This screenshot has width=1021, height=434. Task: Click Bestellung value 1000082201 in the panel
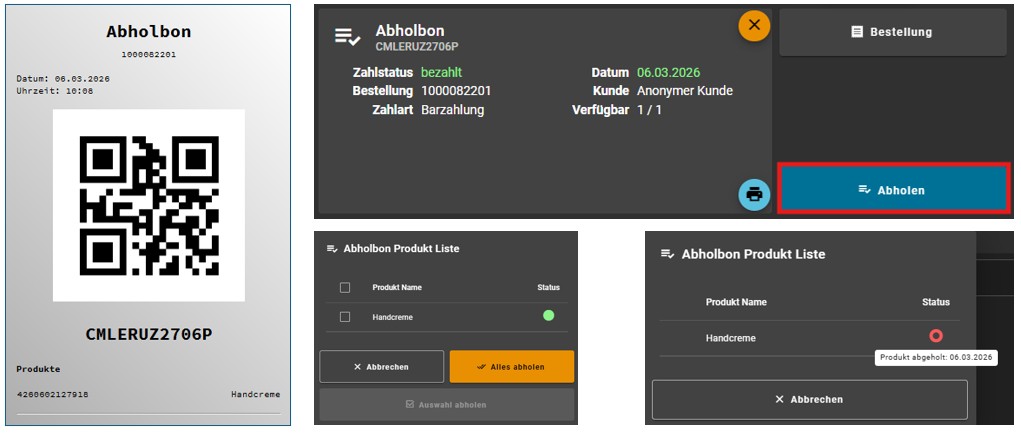(x=456, y=90)
